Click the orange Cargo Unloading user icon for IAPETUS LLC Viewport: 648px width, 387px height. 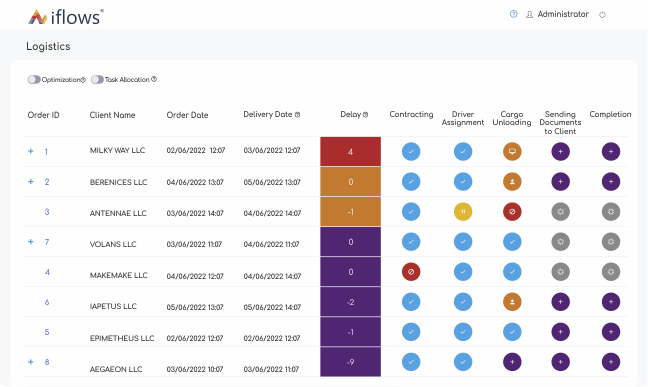click(x=512, y=302)
